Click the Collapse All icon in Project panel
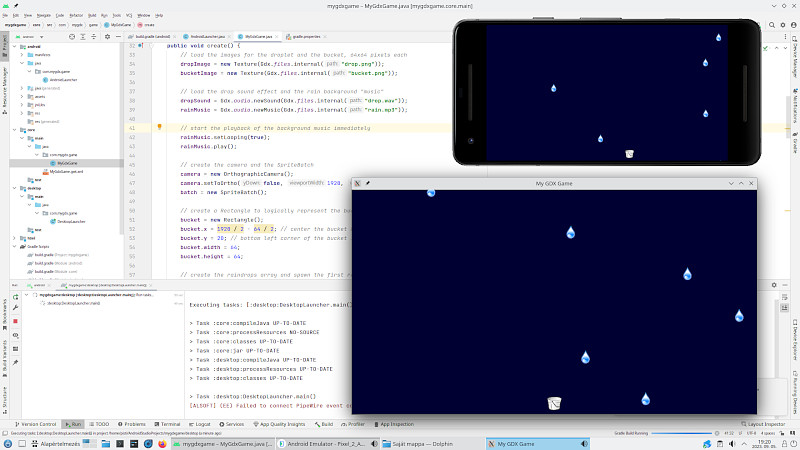 [93, 37]
